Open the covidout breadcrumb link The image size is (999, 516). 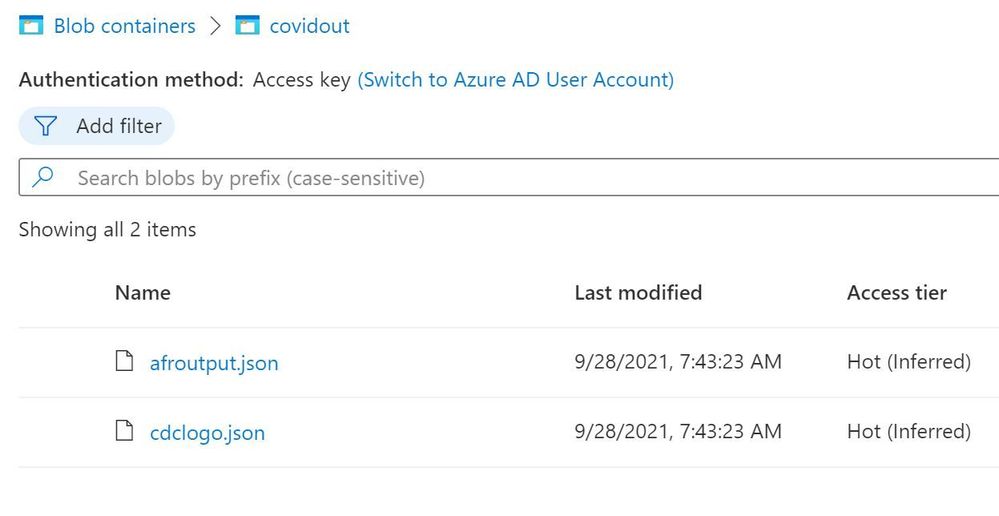pos(310,26)
